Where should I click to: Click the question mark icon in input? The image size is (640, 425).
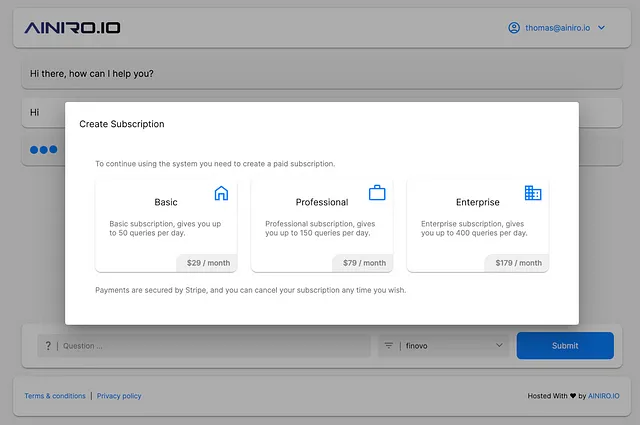tap(48, 346)
